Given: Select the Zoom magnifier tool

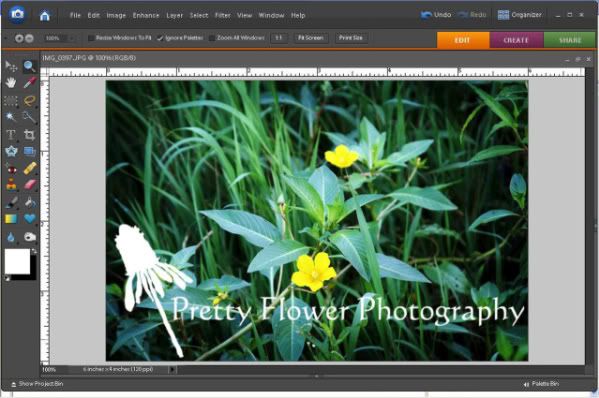Looking at the screenshot, I should tap(29, 66).
